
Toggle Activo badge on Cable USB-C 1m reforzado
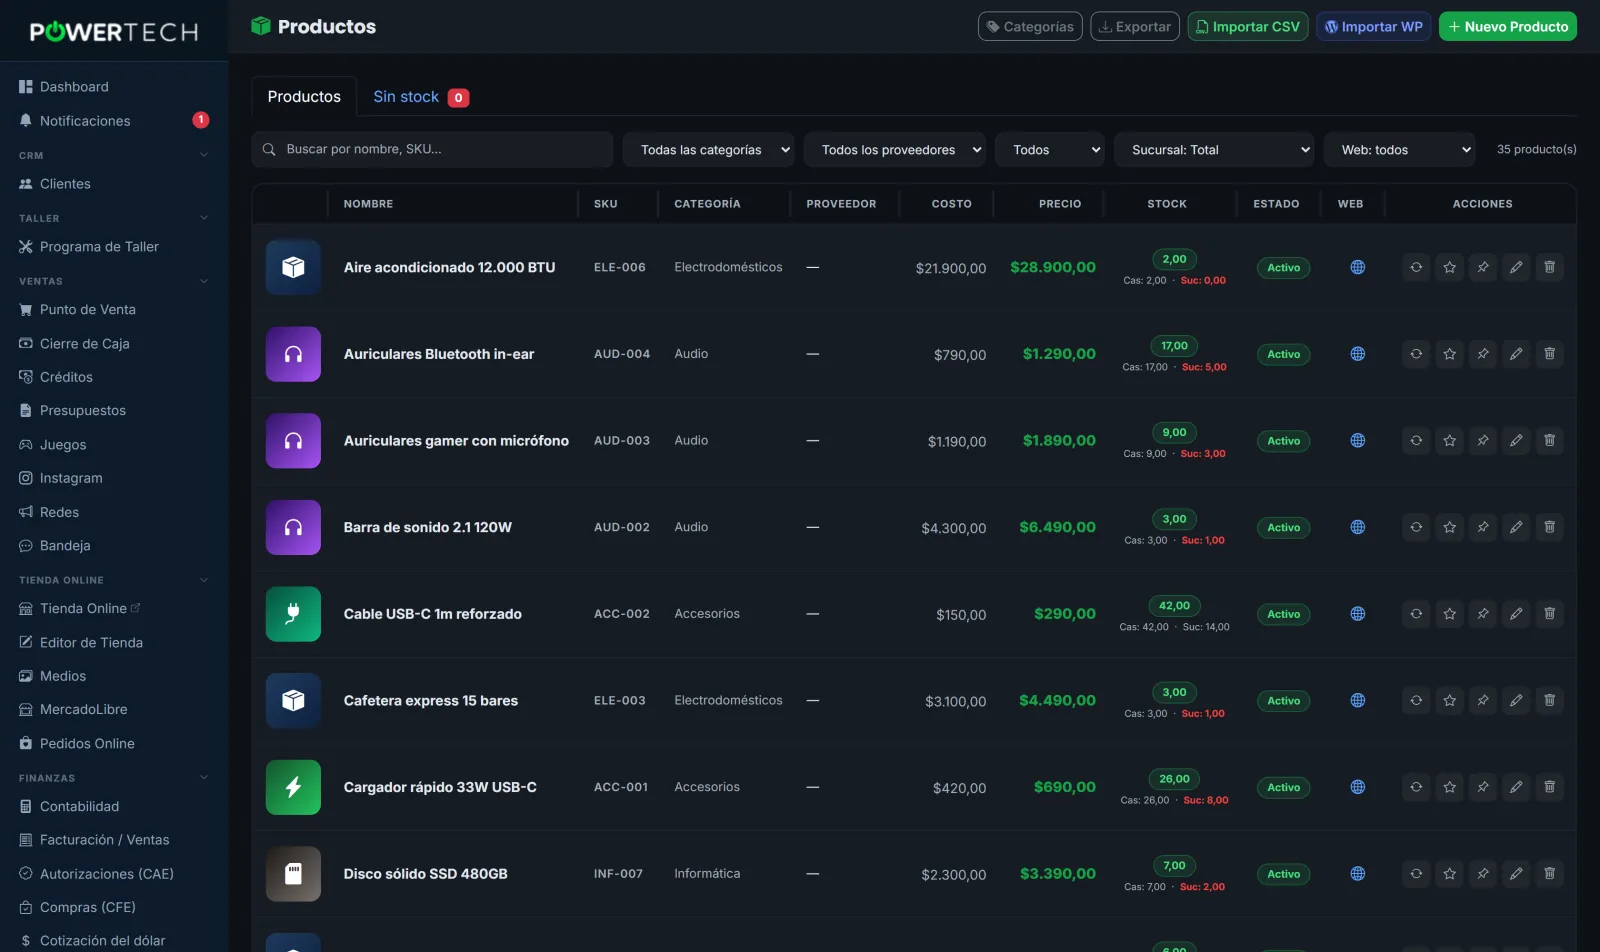tap(1283, 614)
